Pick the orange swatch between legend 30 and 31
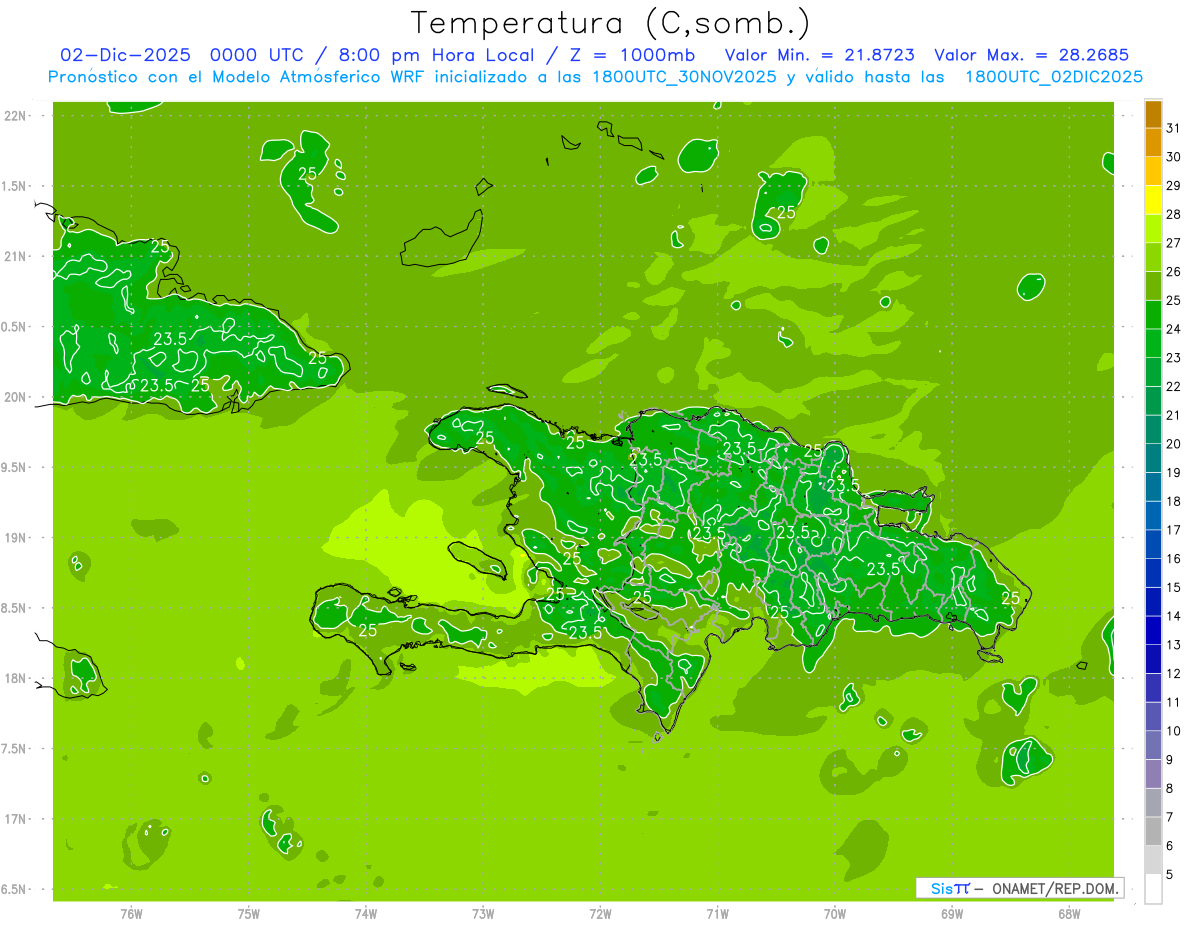This screenshot has width=1200, height=927. coord(1153,143)
